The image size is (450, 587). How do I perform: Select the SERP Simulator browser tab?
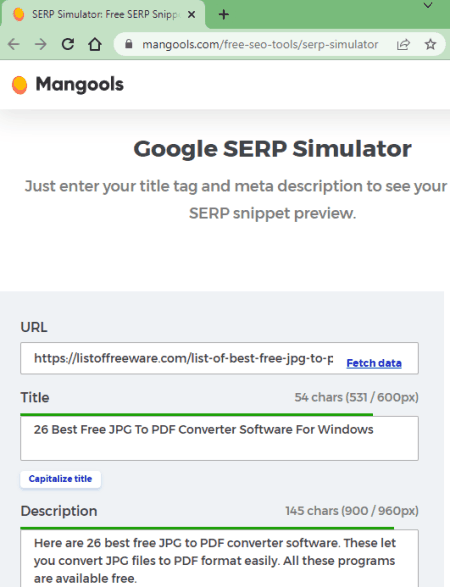tap(103, 14)
